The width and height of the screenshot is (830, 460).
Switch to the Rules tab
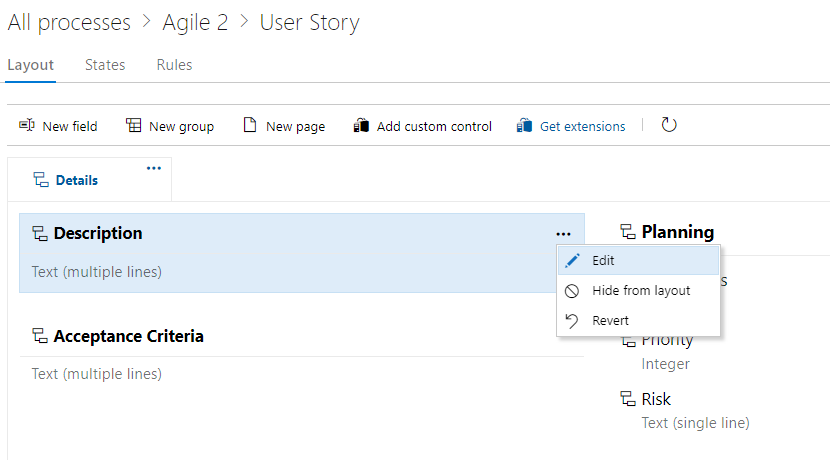[174, 65]
